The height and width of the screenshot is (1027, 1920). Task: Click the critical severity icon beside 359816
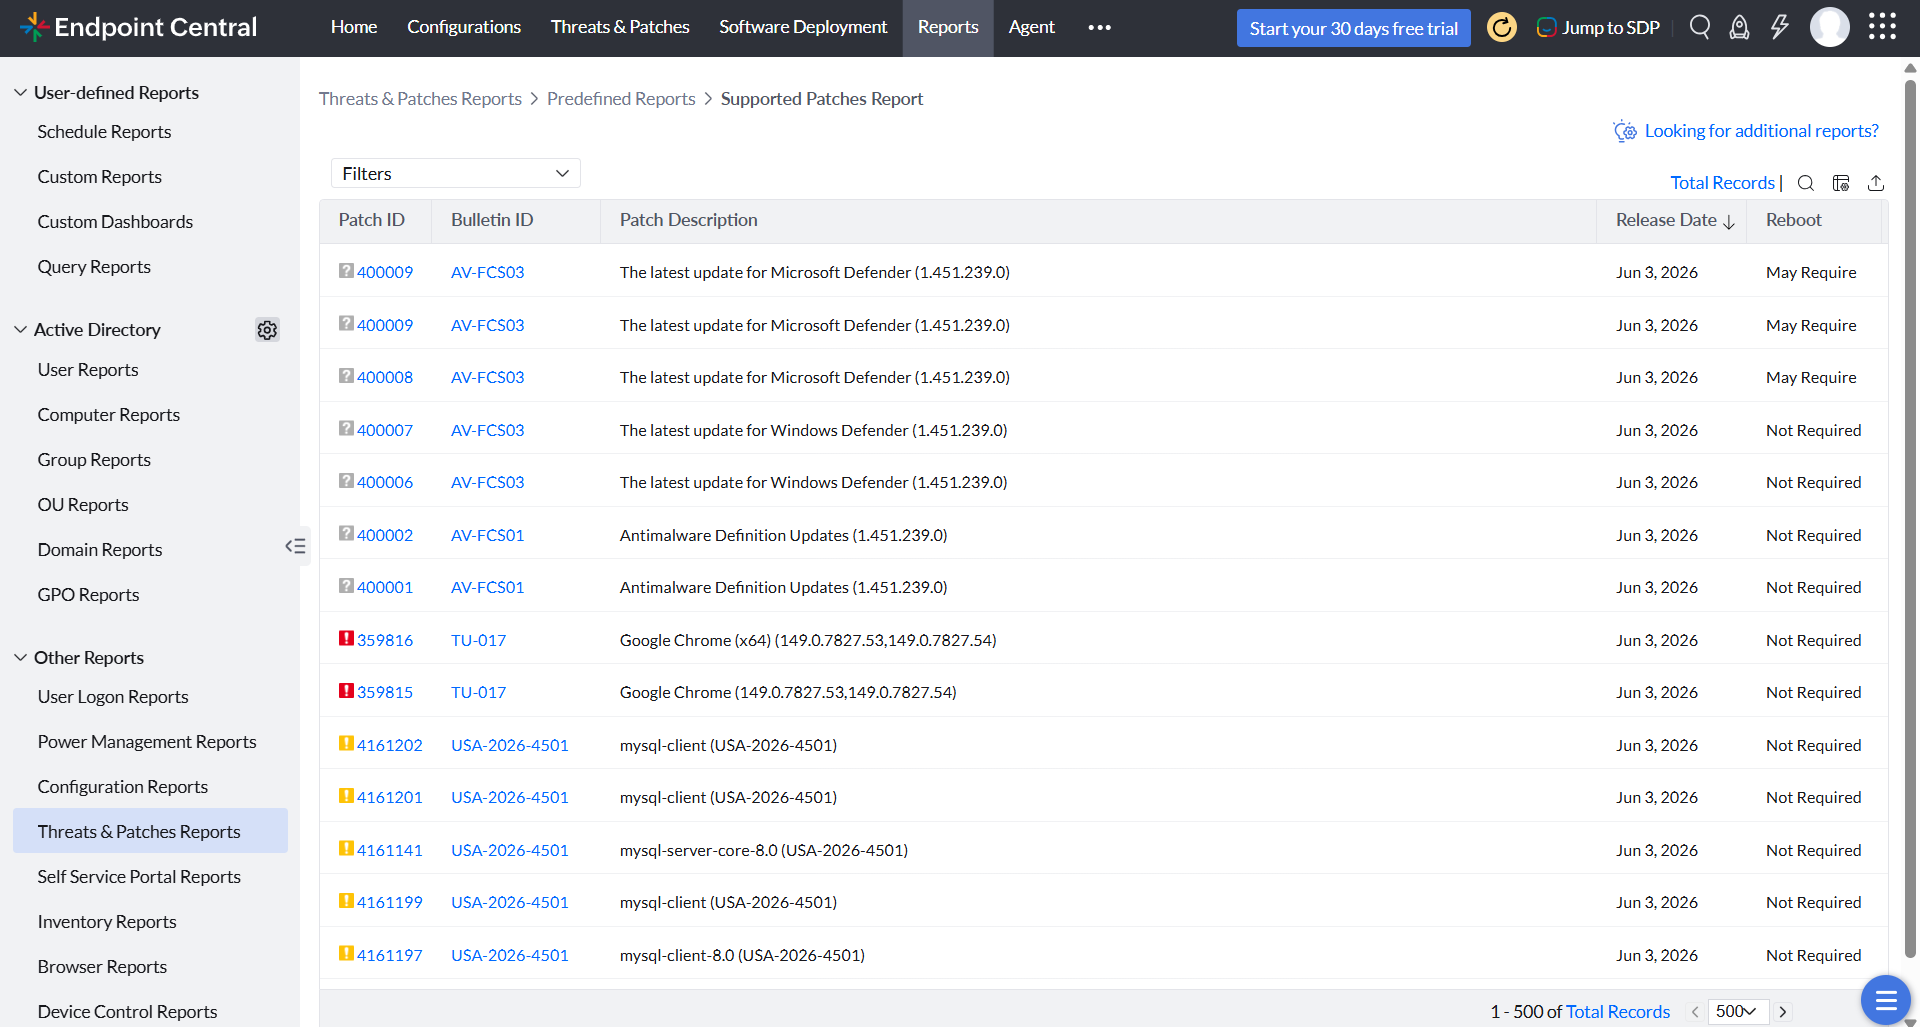pos(346,639)
